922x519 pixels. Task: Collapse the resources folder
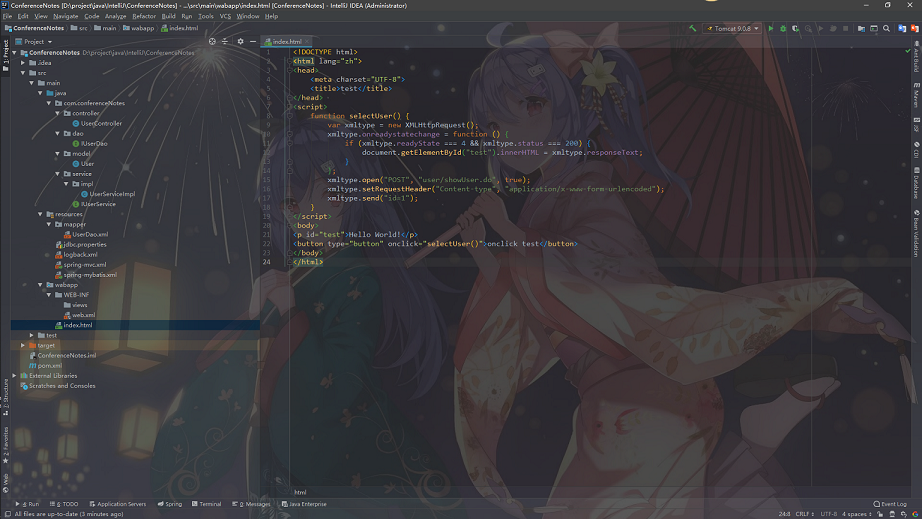[x=40, y=214]
